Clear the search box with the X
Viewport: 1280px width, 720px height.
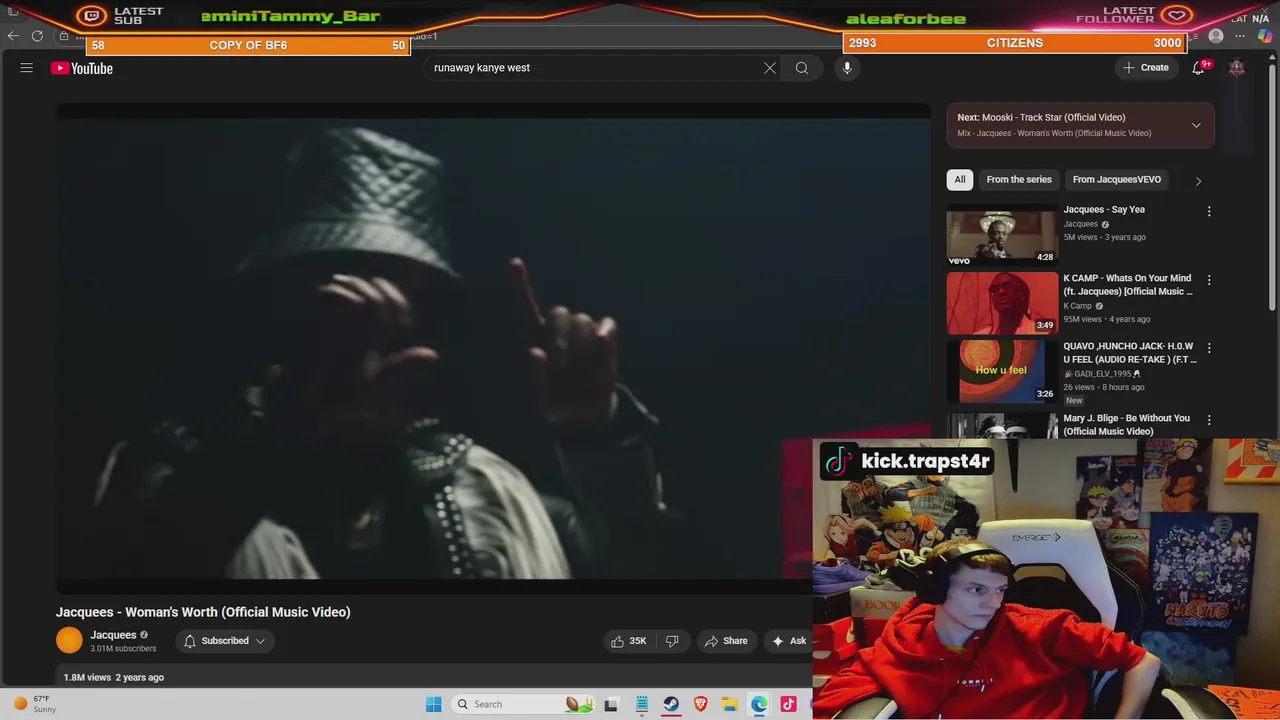[770, 68]
